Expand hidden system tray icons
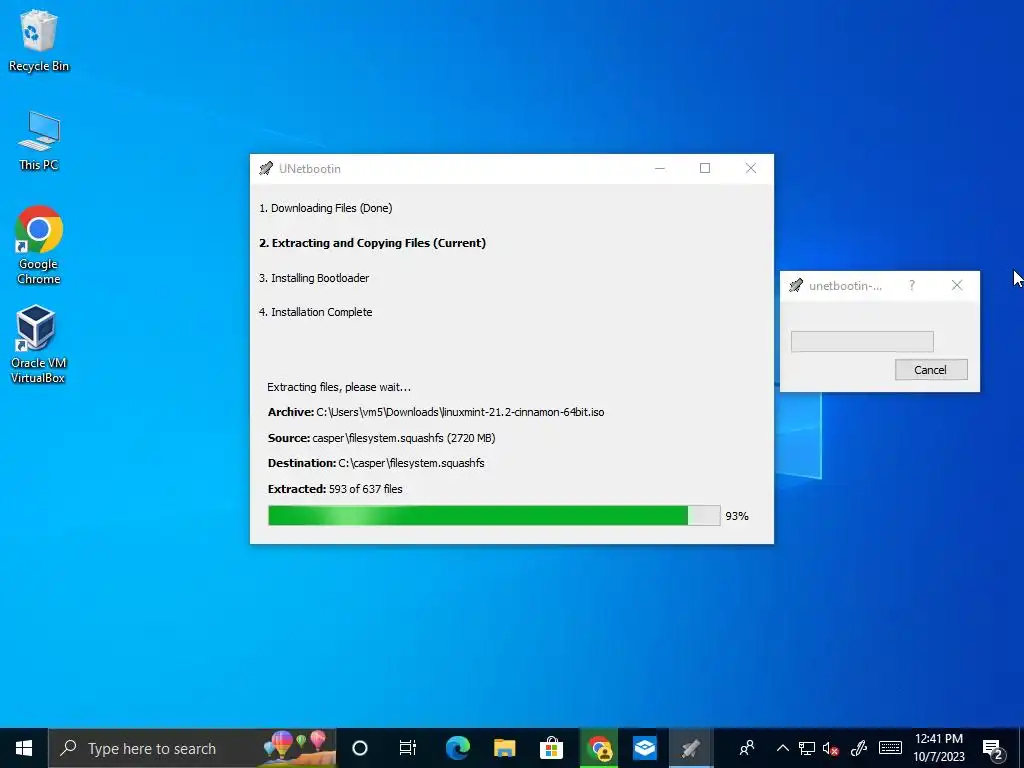The width and height of the screenshot is (1024, 768). (782, 748)
